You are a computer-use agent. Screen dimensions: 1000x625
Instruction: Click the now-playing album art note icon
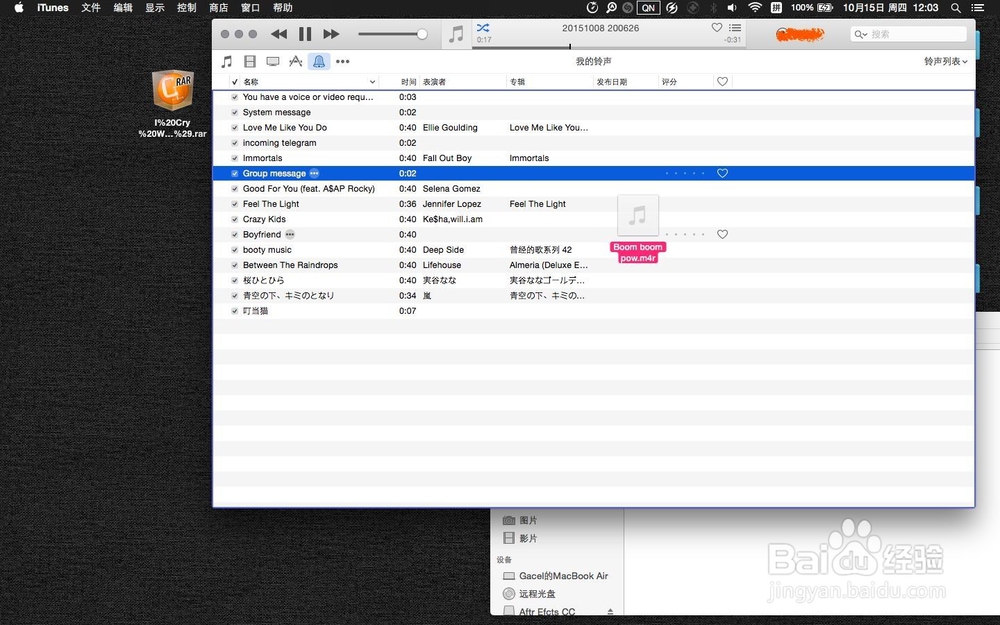pyautogui.click(x=456, y=34)
